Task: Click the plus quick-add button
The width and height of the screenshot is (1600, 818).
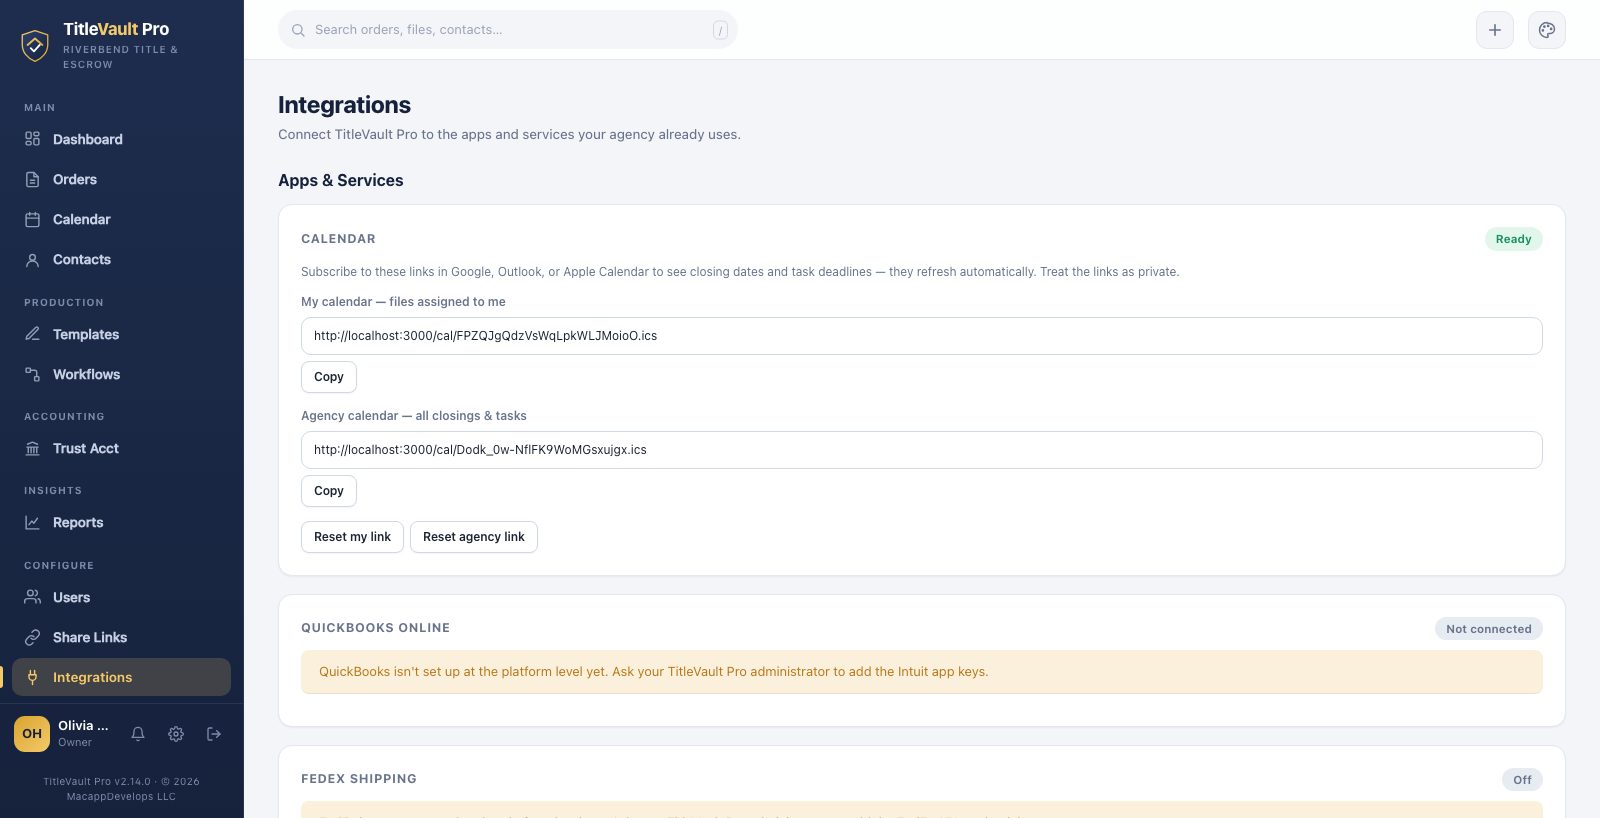Action: (x=1495, y=30)
